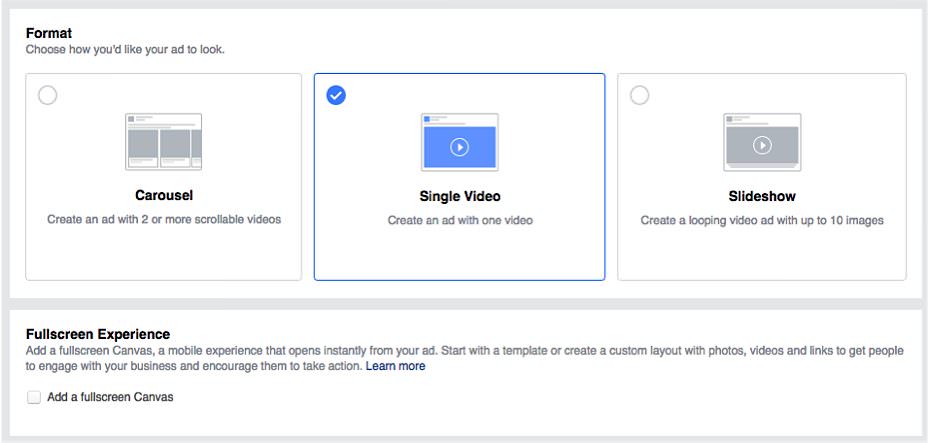
Task: Click the blue checkmark on Single Video
Action: pos(336,95)
